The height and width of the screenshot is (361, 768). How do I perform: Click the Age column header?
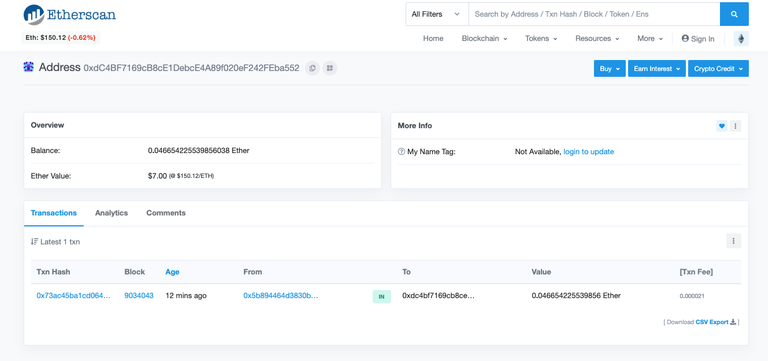tap(172, 272)
